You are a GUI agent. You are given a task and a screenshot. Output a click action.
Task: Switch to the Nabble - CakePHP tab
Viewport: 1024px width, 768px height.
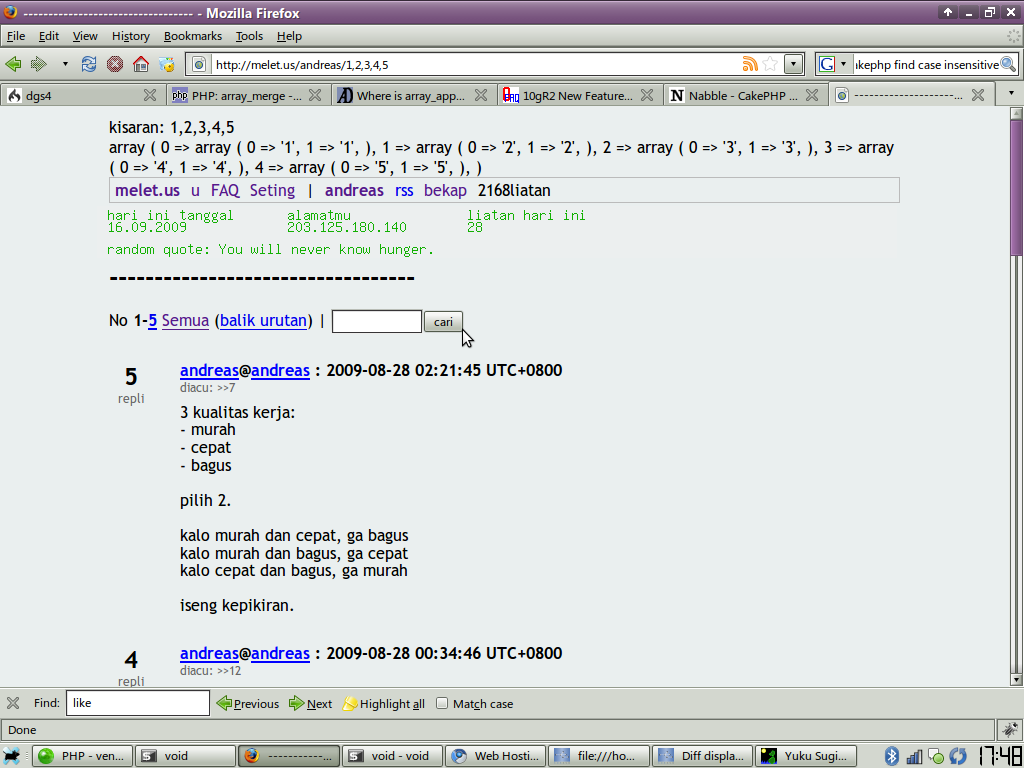tap(733, 96)
